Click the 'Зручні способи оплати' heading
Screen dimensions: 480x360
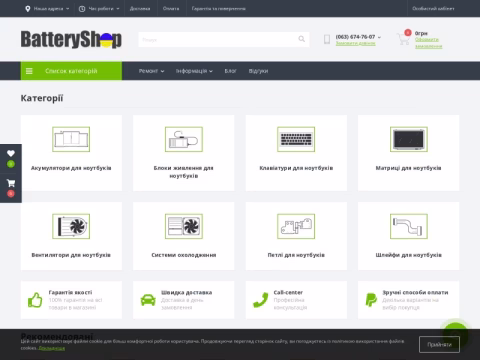415,292
